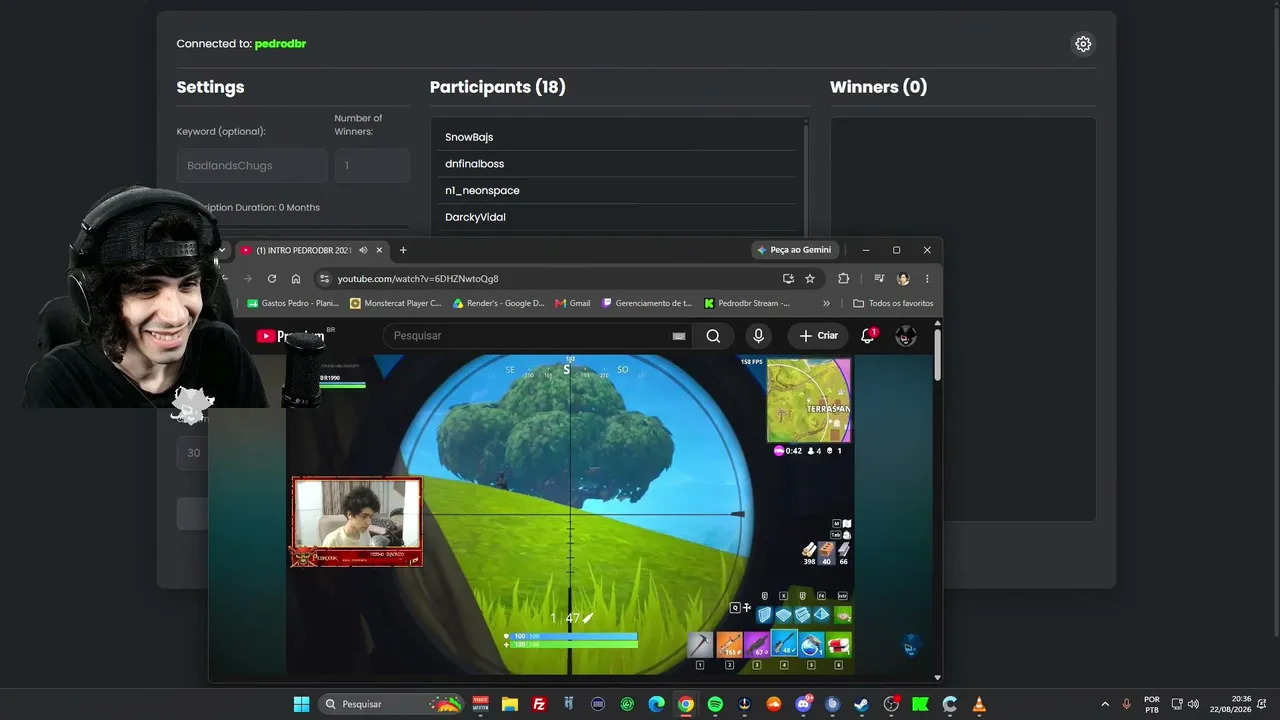The height and width of the screenshot is (720, 1280).
Task: Click the Chrome profile avatar
Action: pyautogui.click(x=903, y=279)
